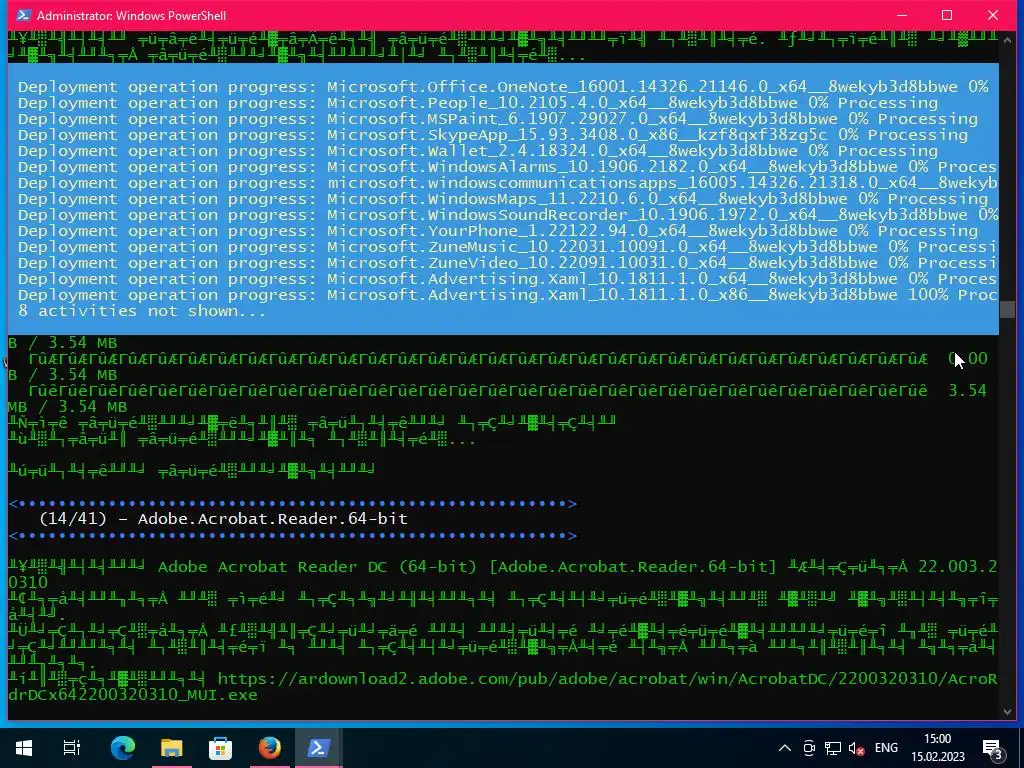Click the window title 'Administrator: Windows PowerShell'
Image resolution: width=1024 pixels, height=768 pixels.
point(131,16)
